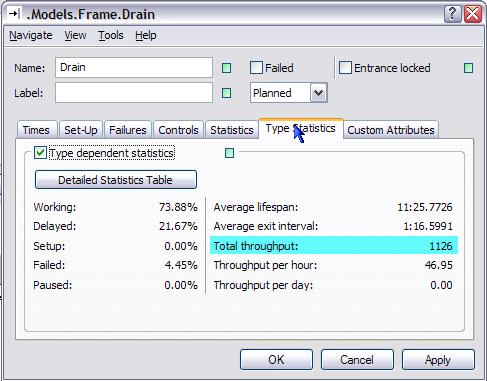Click the green inheritance square next to Name
The image size is (487, 381).
tap(226, 68)
